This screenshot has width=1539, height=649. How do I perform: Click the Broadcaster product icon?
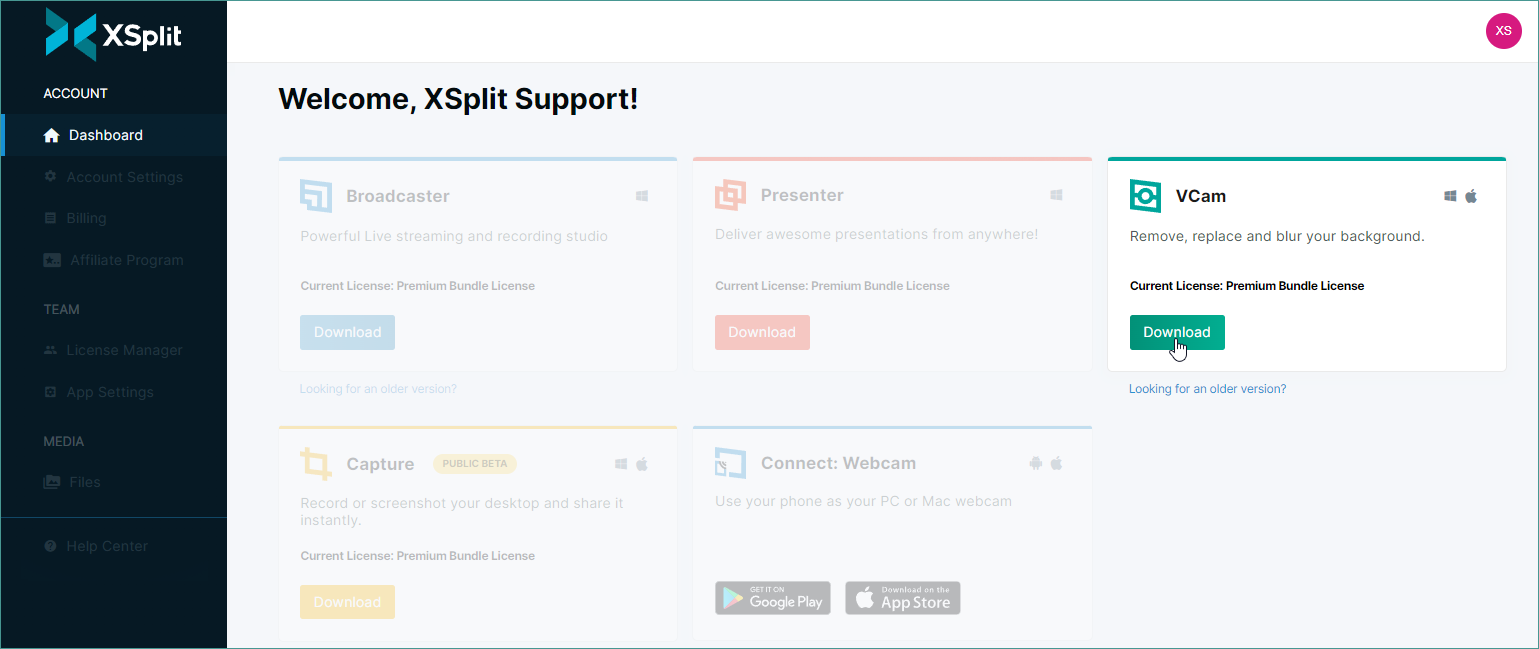point(316,196)
